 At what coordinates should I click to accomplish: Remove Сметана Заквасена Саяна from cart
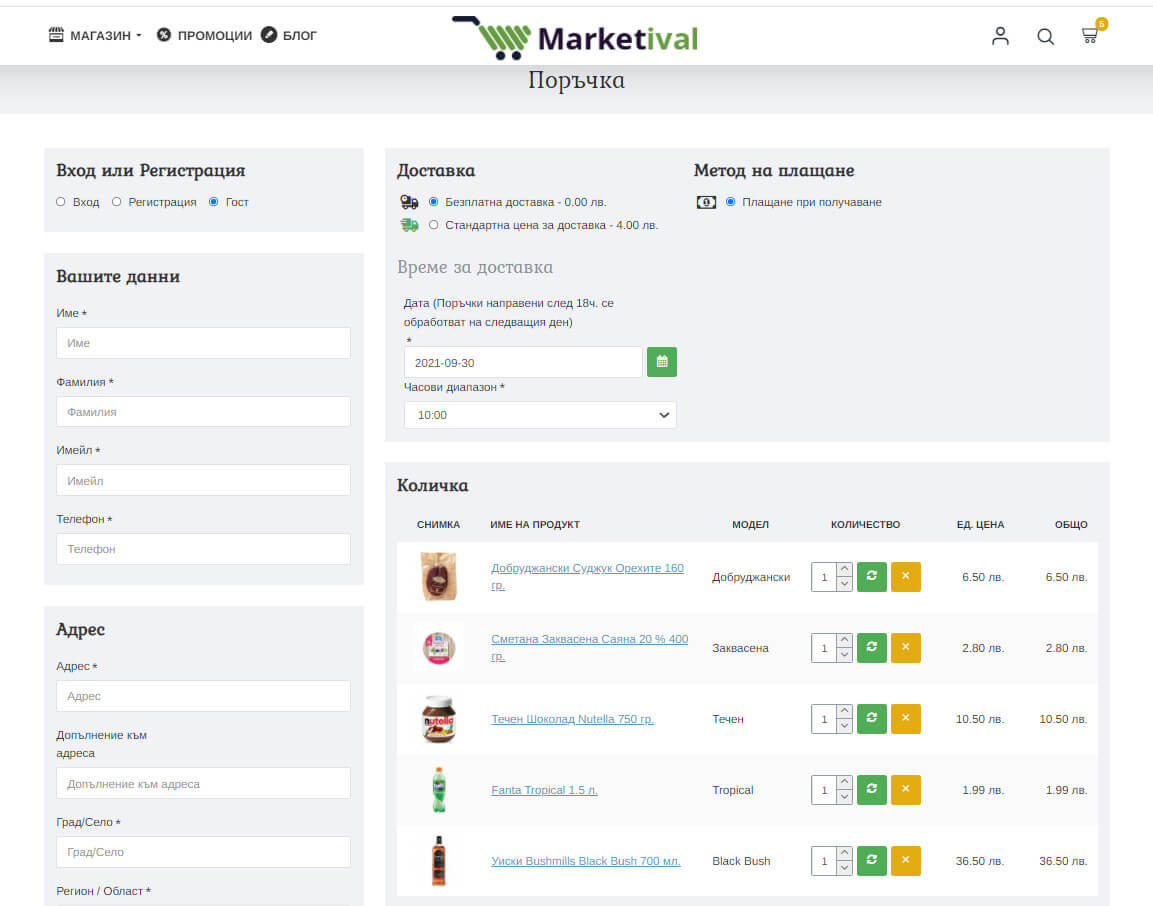click(905, 648)
